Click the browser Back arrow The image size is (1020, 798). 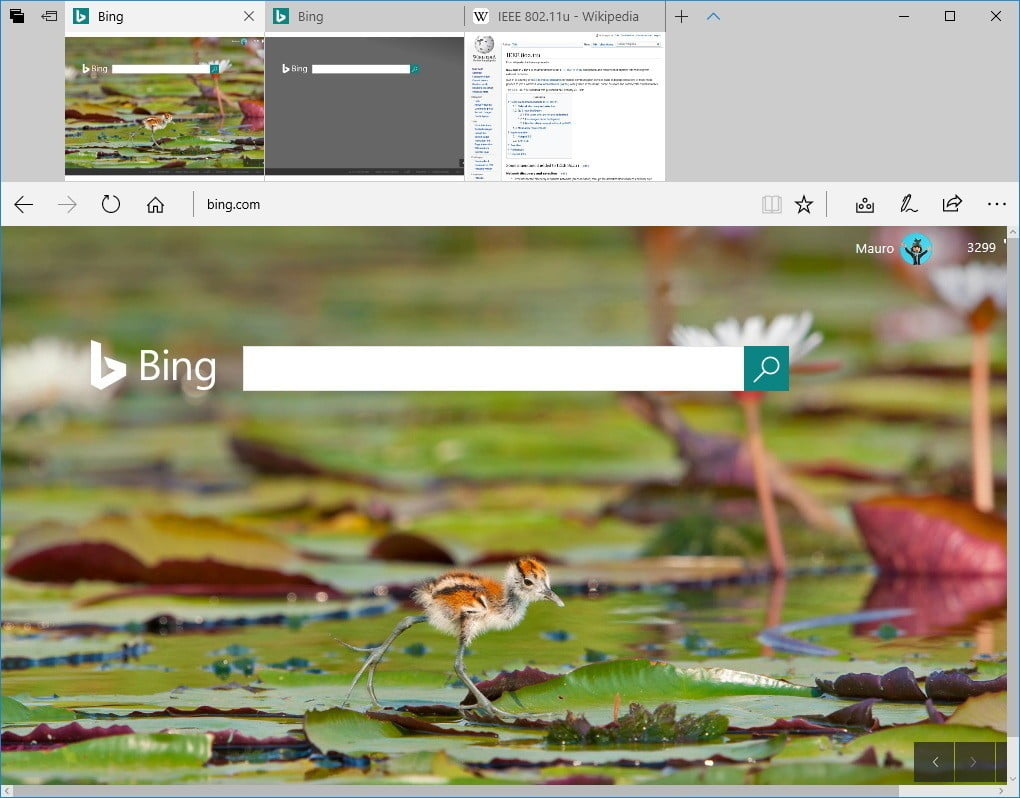click(x=24, y=205)
